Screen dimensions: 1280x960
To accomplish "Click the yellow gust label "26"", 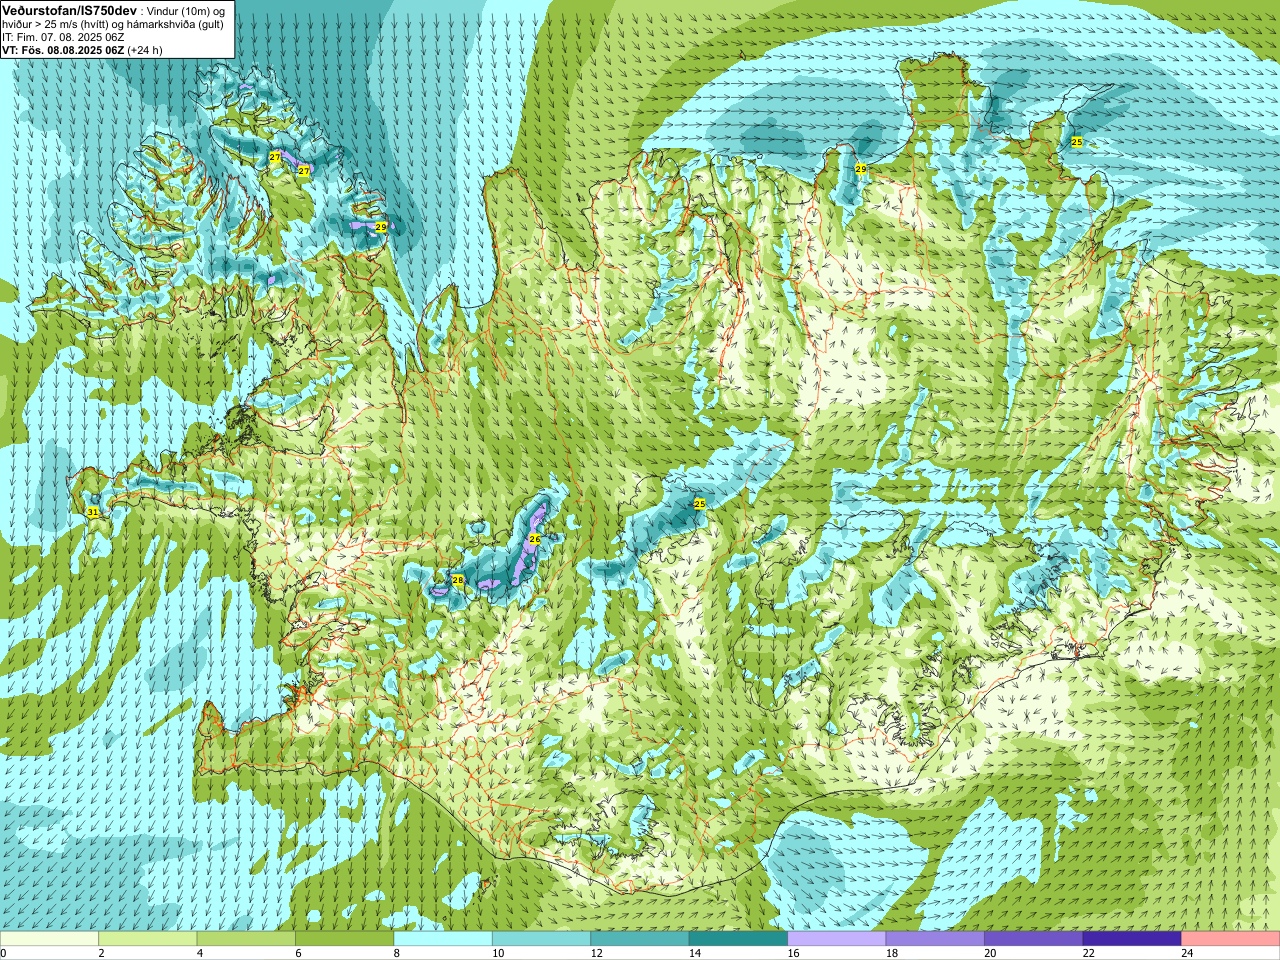I will 534,539.
